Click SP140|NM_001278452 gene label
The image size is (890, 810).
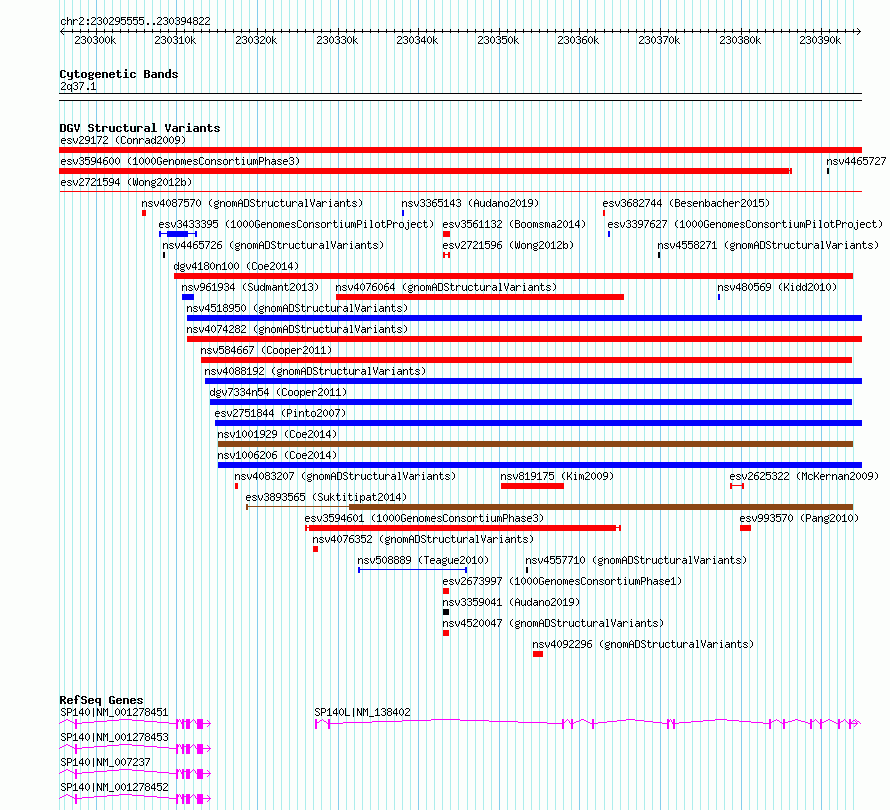(114, 787)
